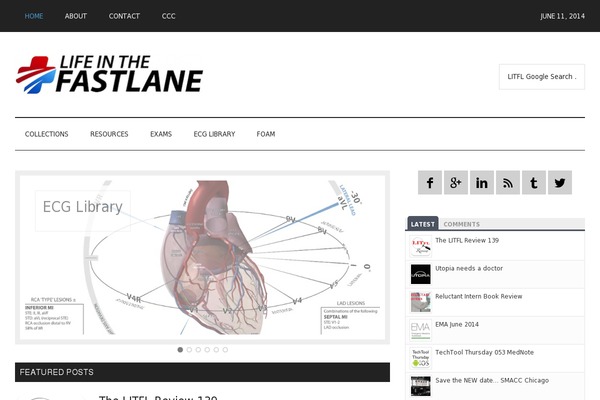Click the Utopia post thumbnail

(421, 274)
